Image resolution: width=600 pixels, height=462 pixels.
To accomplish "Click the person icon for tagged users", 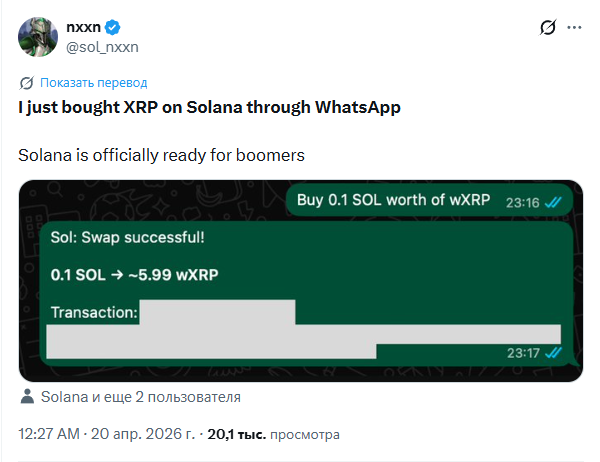I will 27,397.
